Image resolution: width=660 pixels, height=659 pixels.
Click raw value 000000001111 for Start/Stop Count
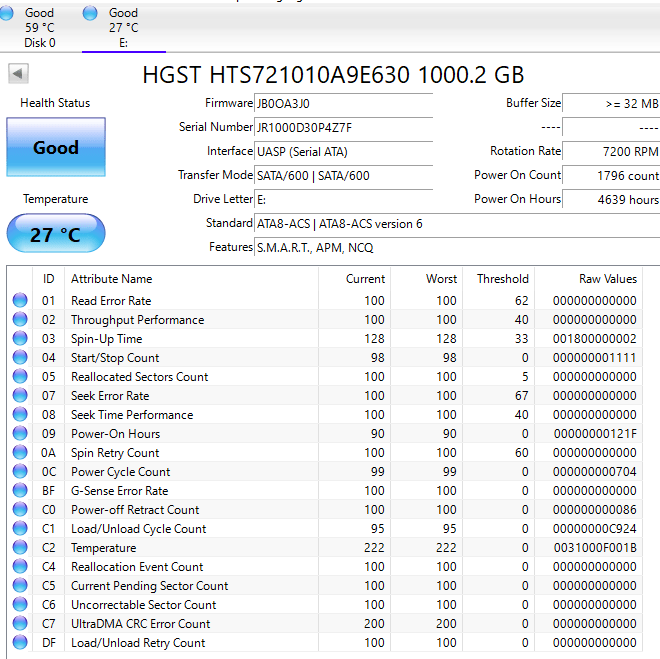(594, 358)
